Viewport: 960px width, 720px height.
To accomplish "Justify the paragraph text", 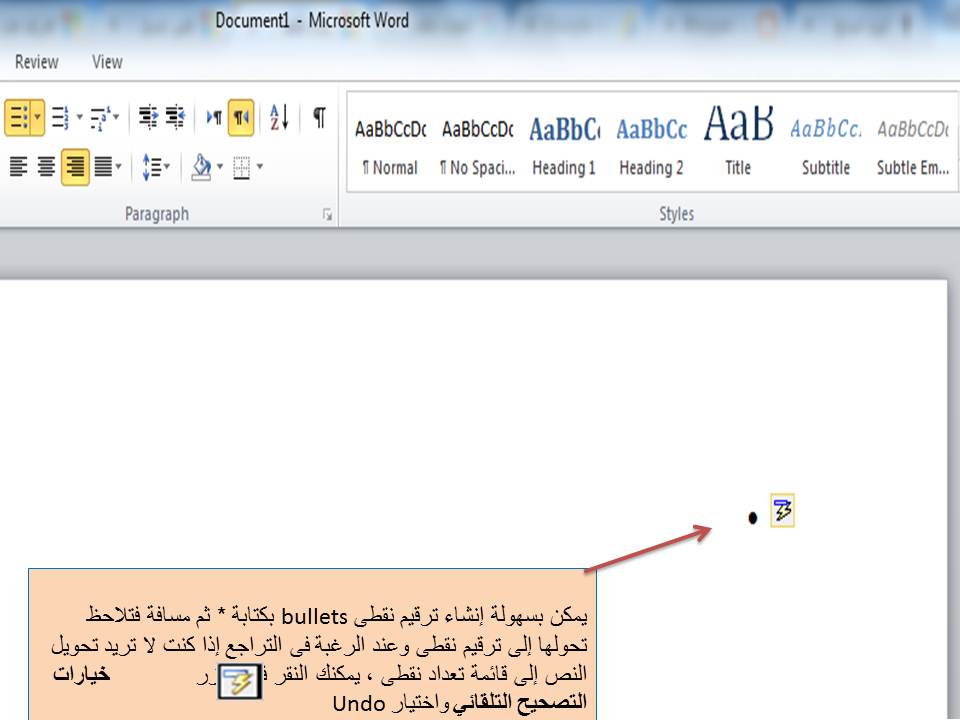I will tap(103, 167).
